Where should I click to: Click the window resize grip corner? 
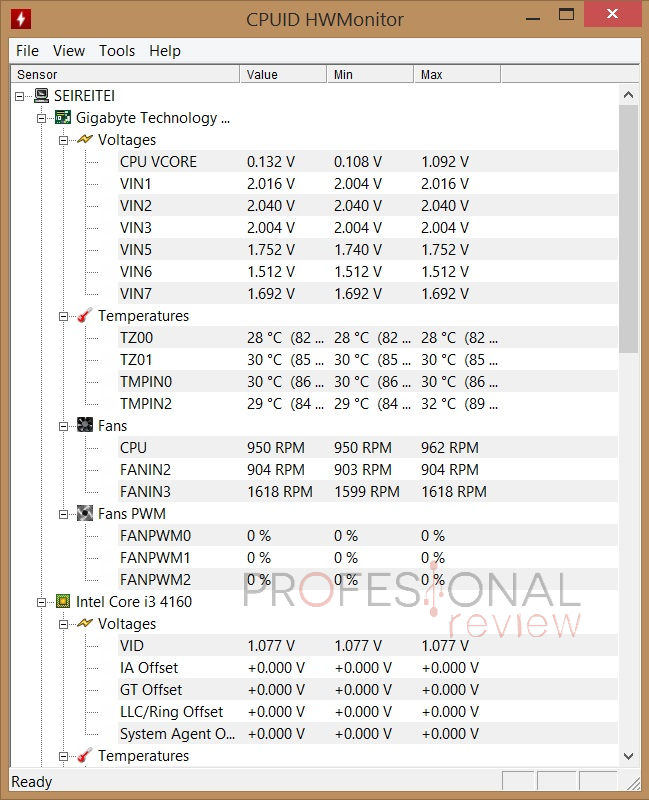tap(633, 783)
